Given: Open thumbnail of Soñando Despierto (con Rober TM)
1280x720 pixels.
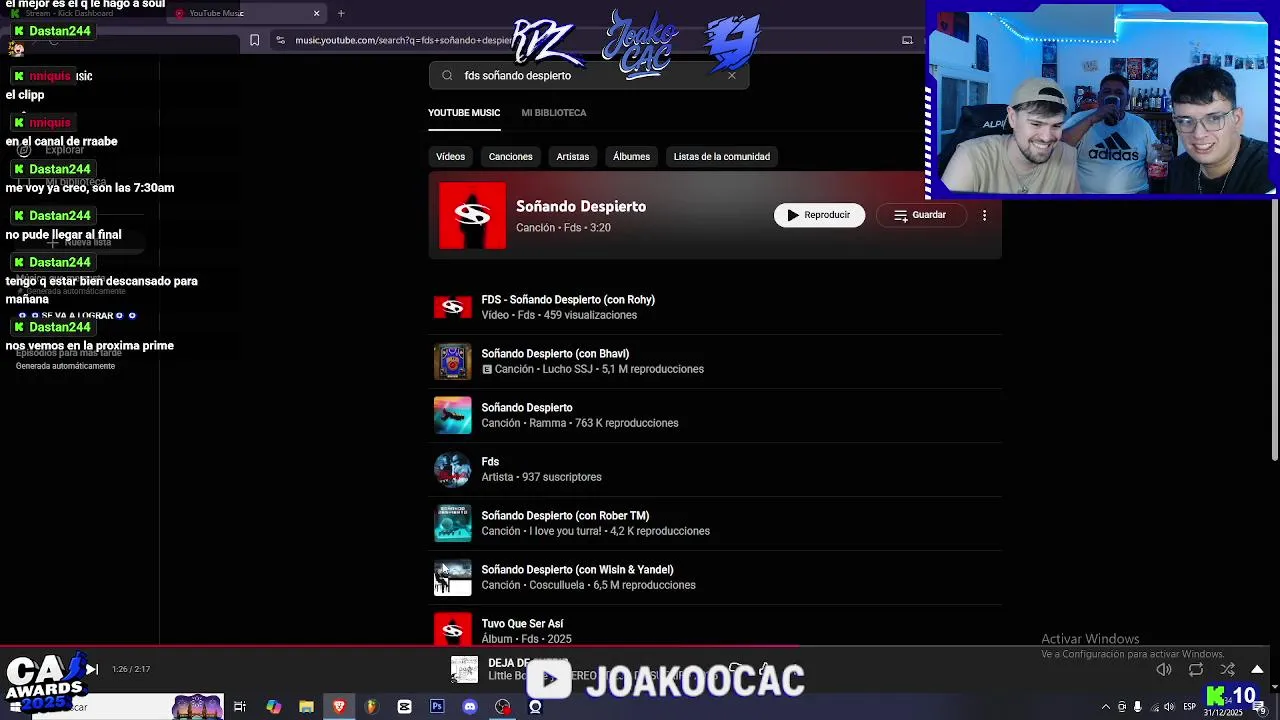Looking at the screenshot, I should (x=452, y=523).
